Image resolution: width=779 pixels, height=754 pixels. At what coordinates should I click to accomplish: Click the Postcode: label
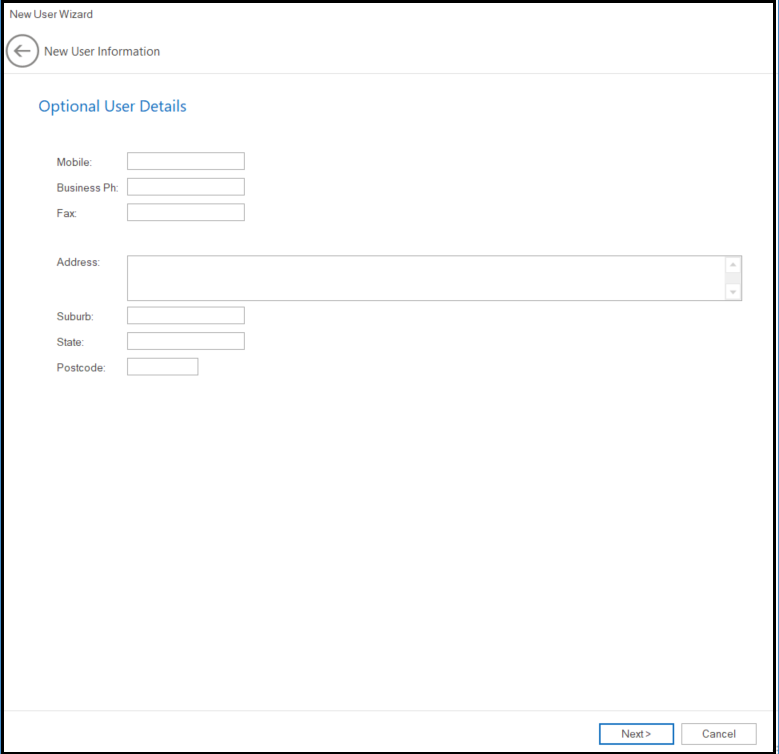point(81,368)
